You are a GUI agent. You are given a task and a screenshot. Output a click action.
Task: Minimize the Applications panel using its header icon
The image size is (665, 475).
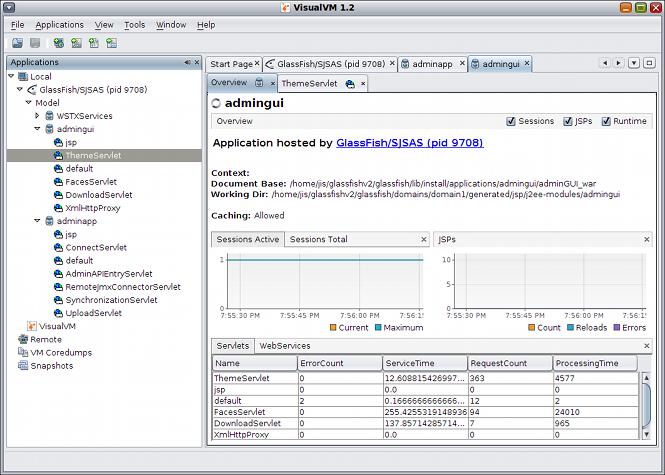pyautogui.click(x=186, y=63)
